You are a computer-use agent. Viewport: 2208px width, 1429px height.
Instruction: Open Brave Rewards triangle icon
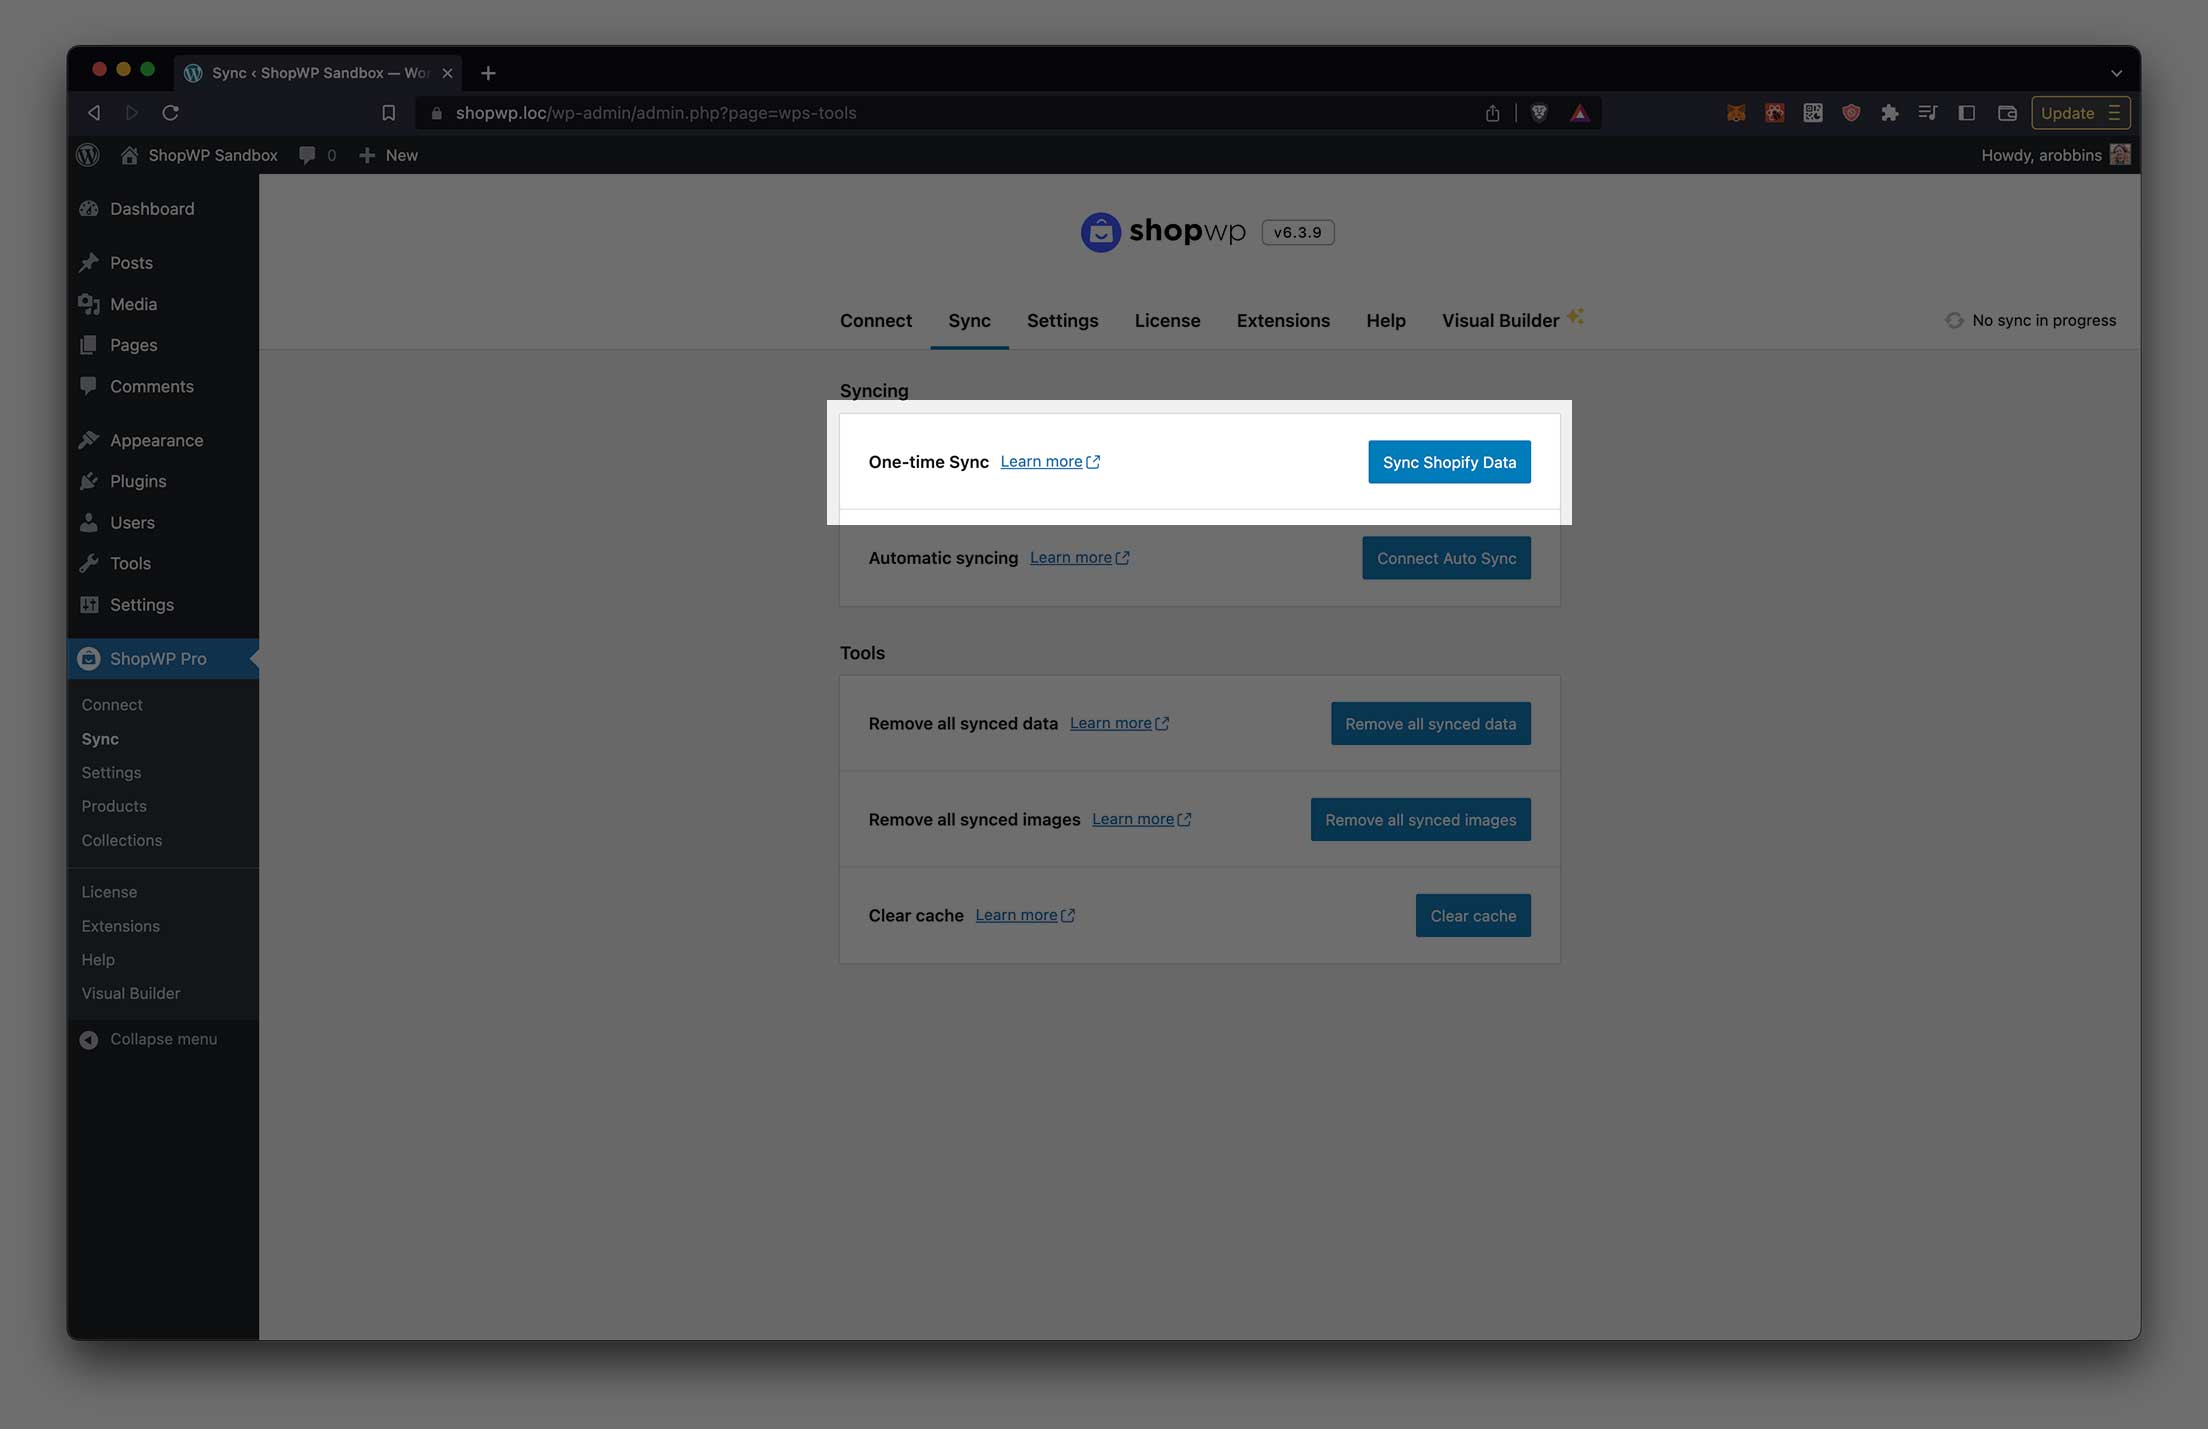tap(1579, 113)
